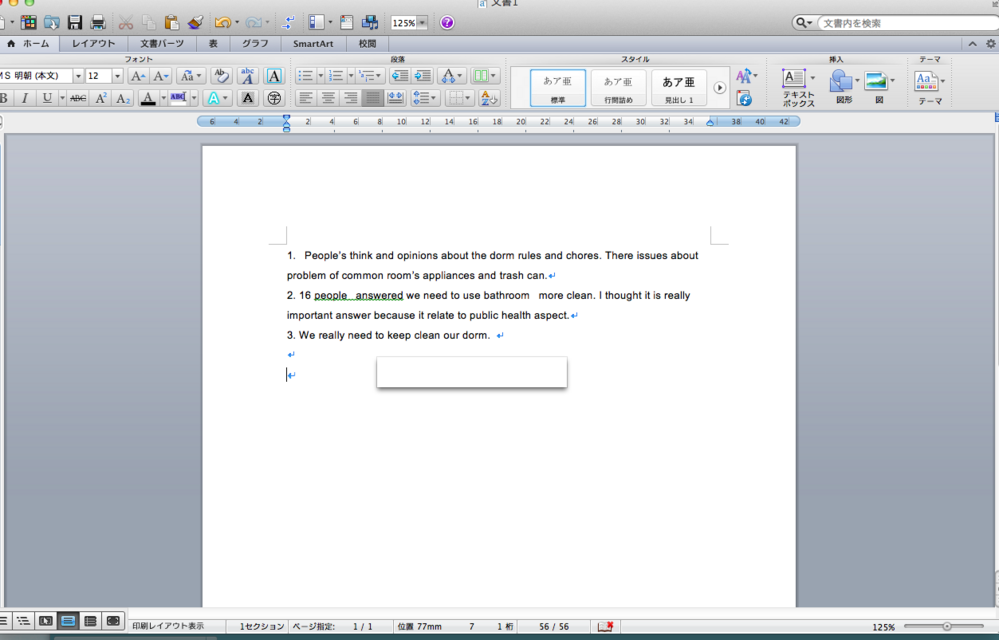999x640 pixels.
Task: Decrease paragraph indent
Action: (399, 76)
